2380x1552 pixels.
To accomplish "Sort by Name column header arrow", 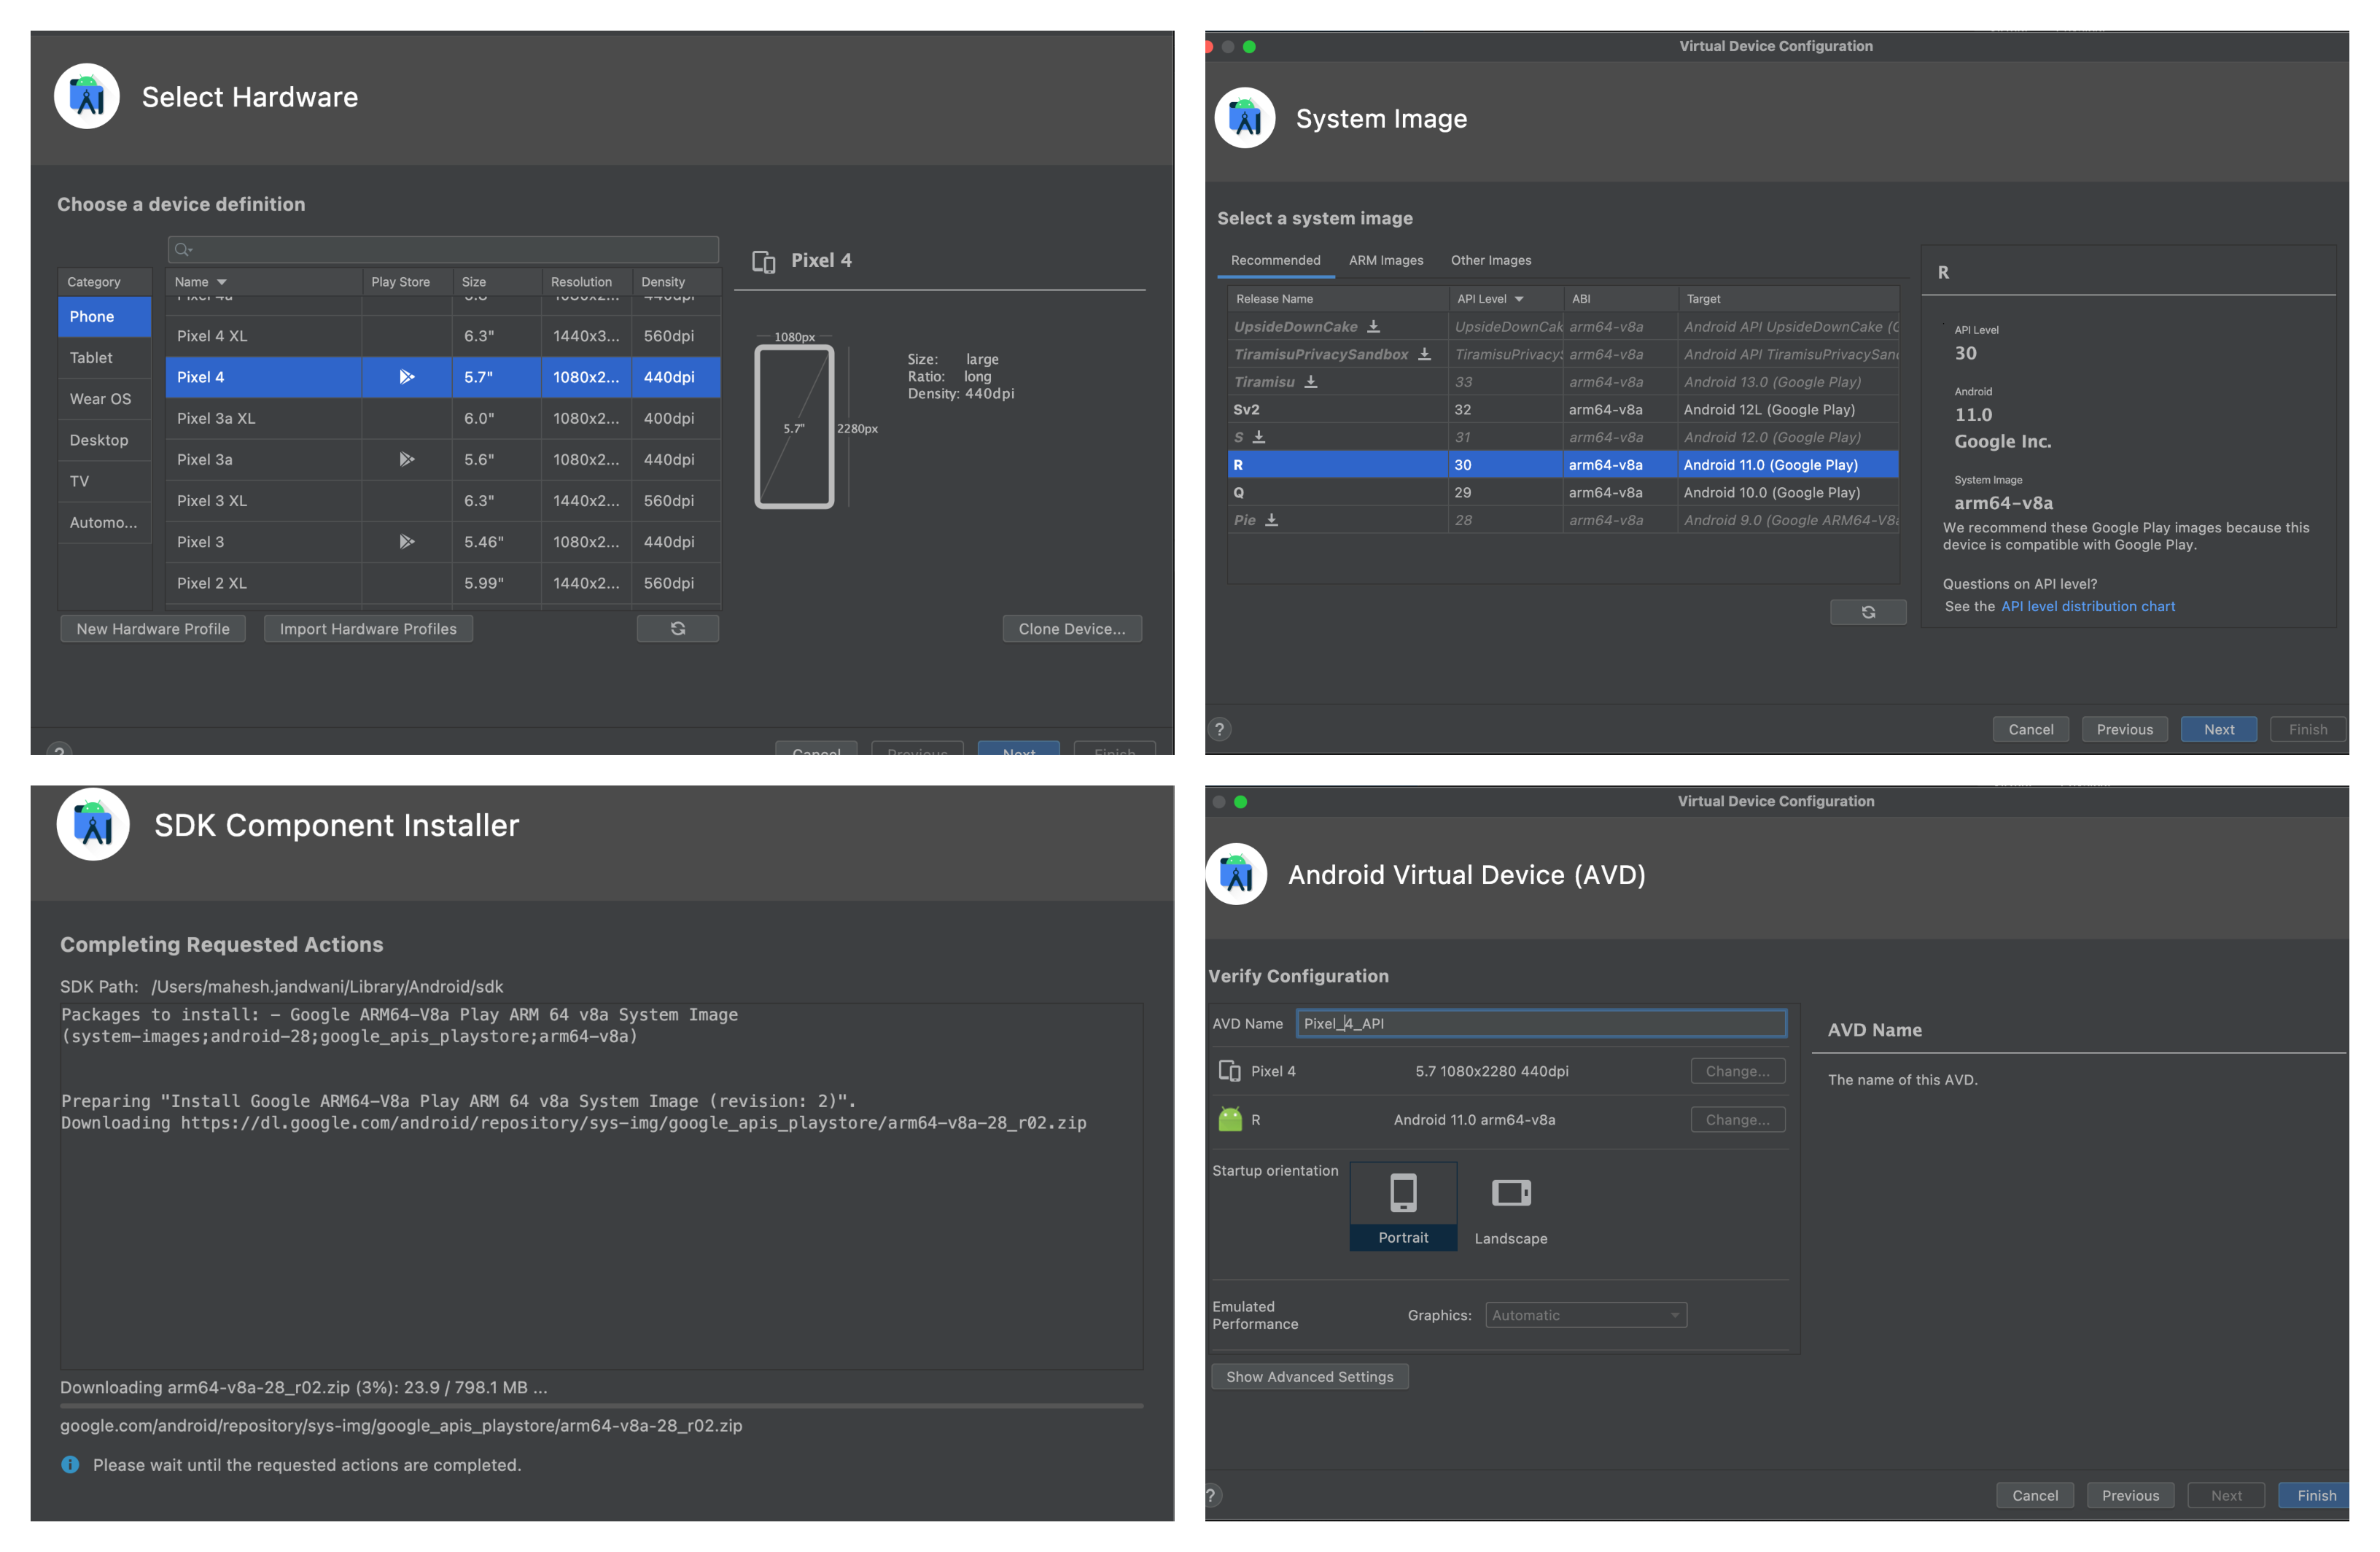I will (222, 282).
